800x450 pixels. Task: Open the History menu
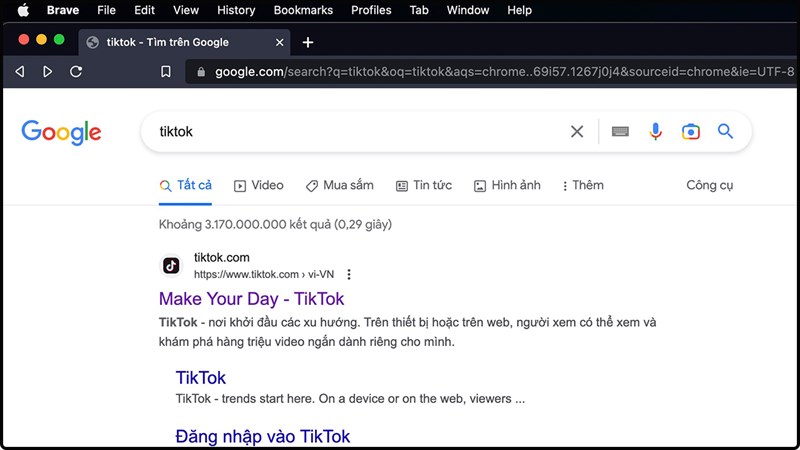(236, 10)
